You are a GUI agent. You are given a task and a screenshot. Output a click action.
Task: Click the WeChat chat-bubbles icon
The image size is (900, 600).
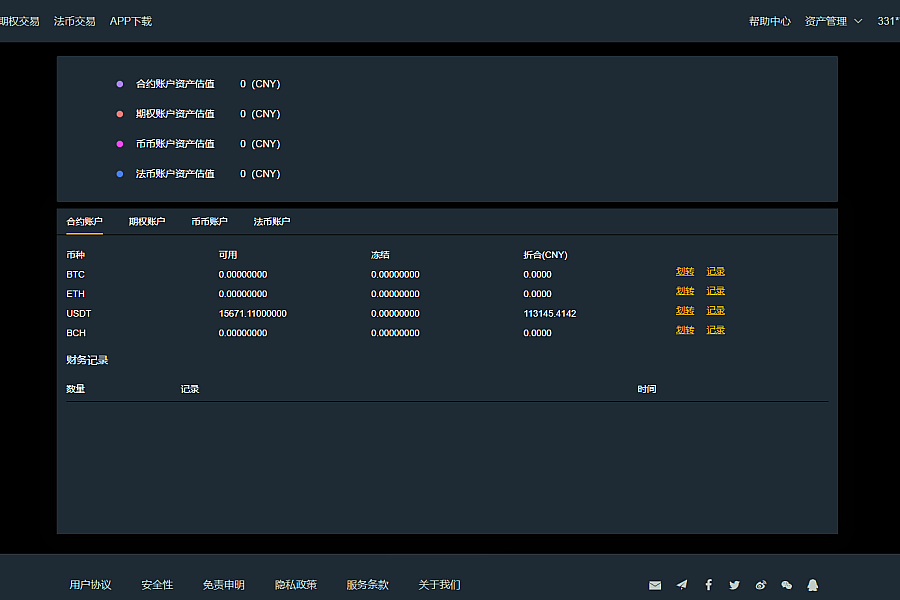(786, 585)
